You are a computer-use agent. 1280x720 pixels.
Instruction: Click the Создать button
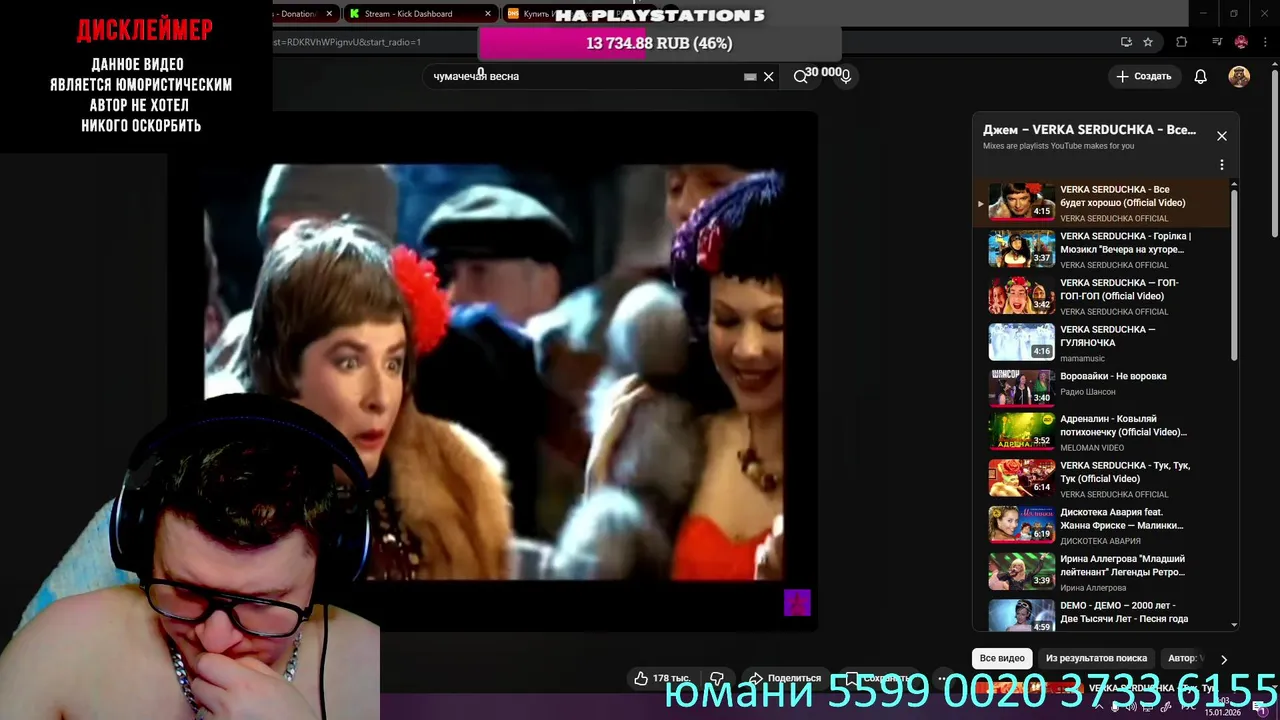click(x=1144, y=76)
